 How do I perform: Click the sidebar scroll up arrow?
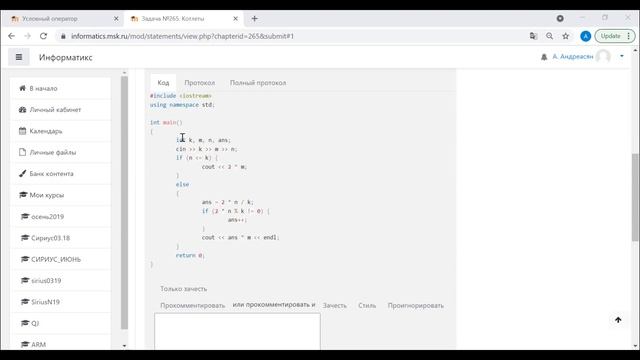pos(124,73)
